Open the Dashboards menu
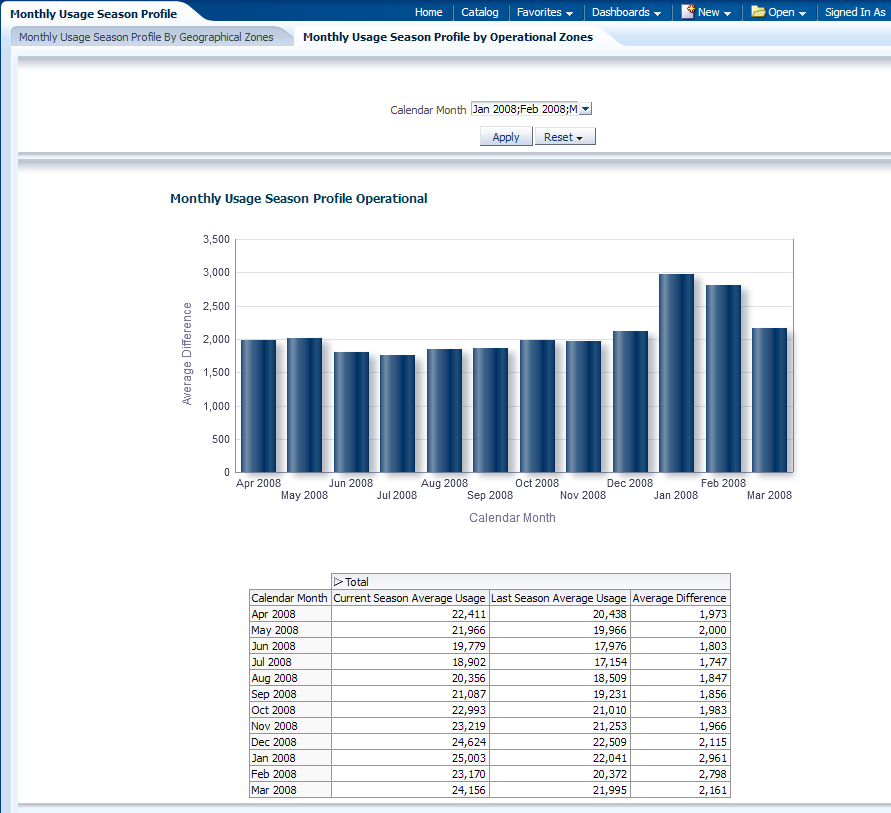891x813 pixels. pos(626,12)
